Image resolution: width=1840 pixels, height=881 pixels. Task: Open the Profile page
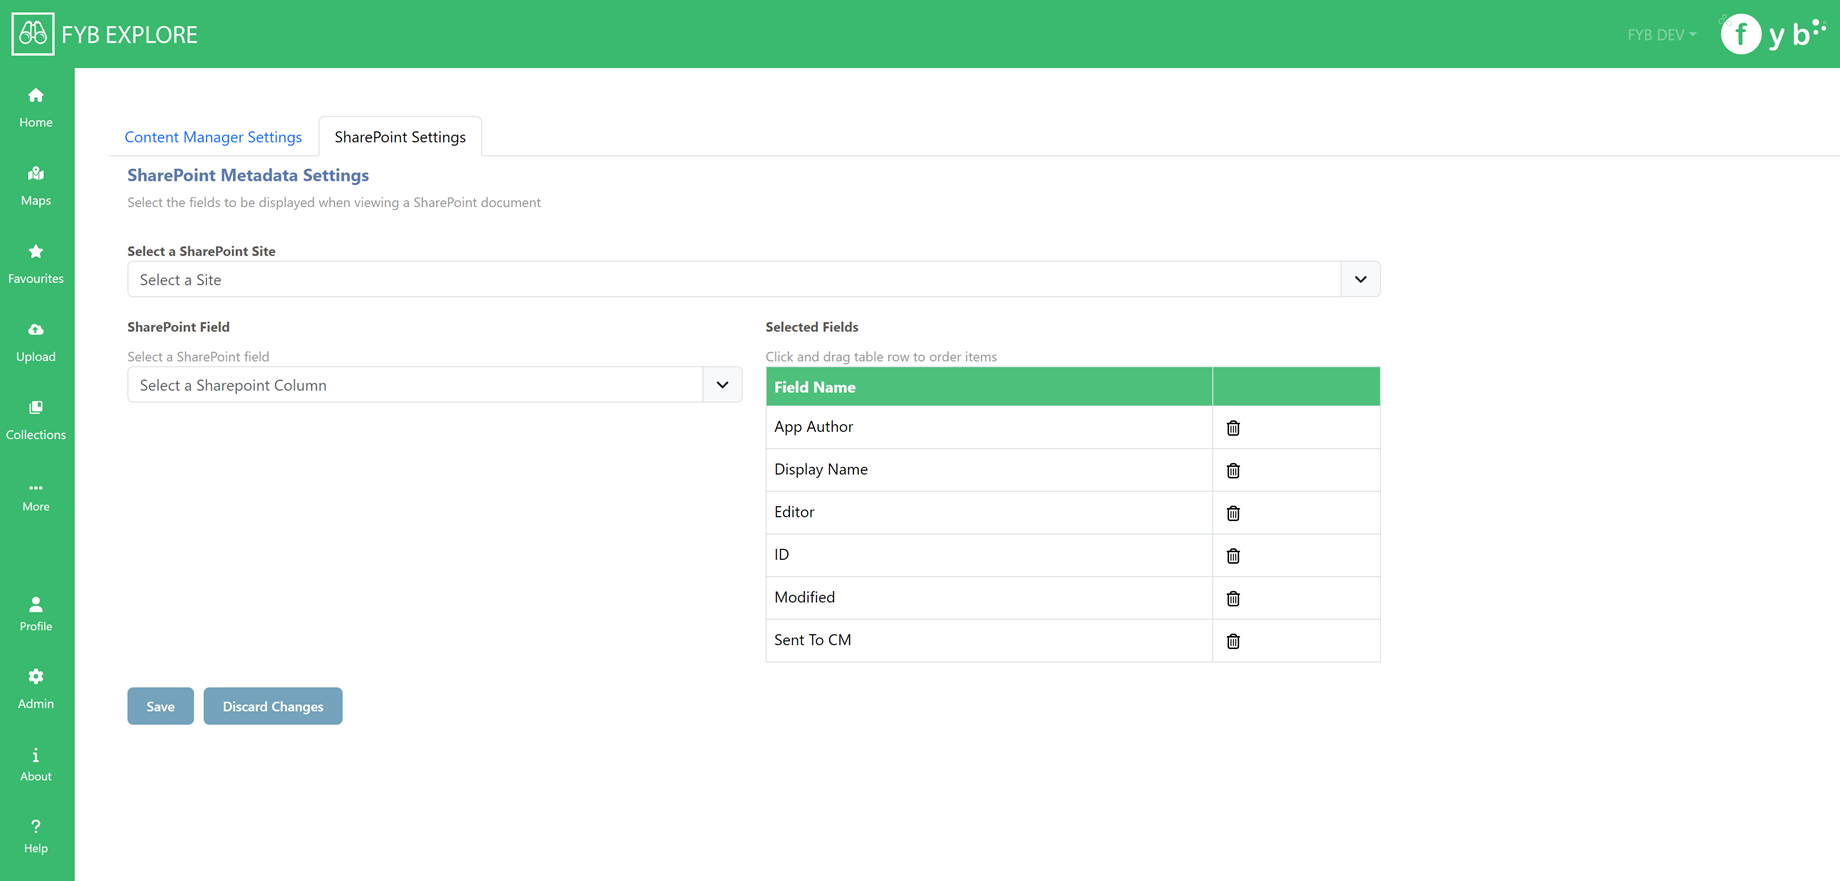(36, 613)
